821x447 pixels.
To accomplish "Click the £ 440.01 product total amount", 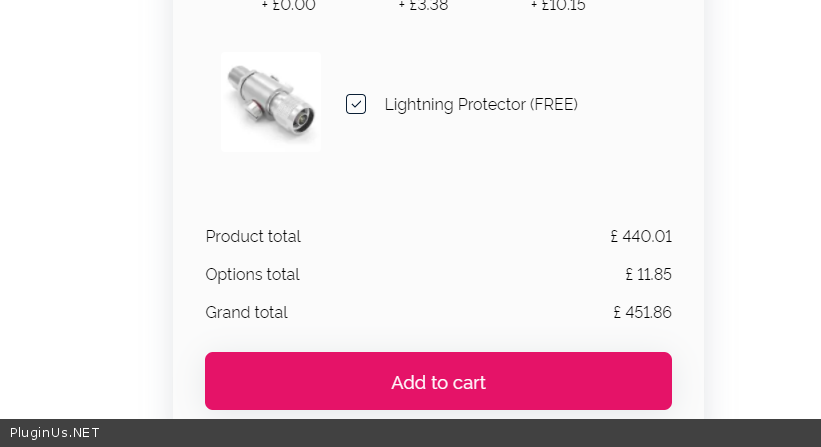I will tap(641, 237).
